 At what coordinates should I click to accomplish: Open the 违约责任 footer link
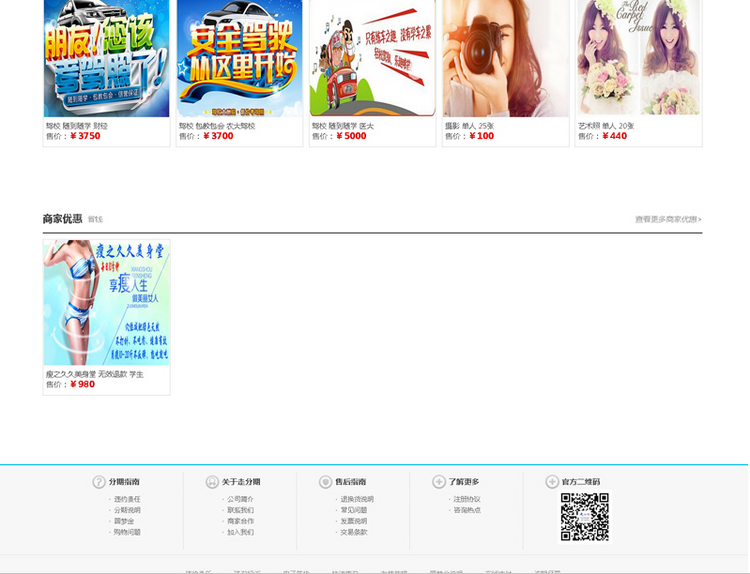click(127, 499)
